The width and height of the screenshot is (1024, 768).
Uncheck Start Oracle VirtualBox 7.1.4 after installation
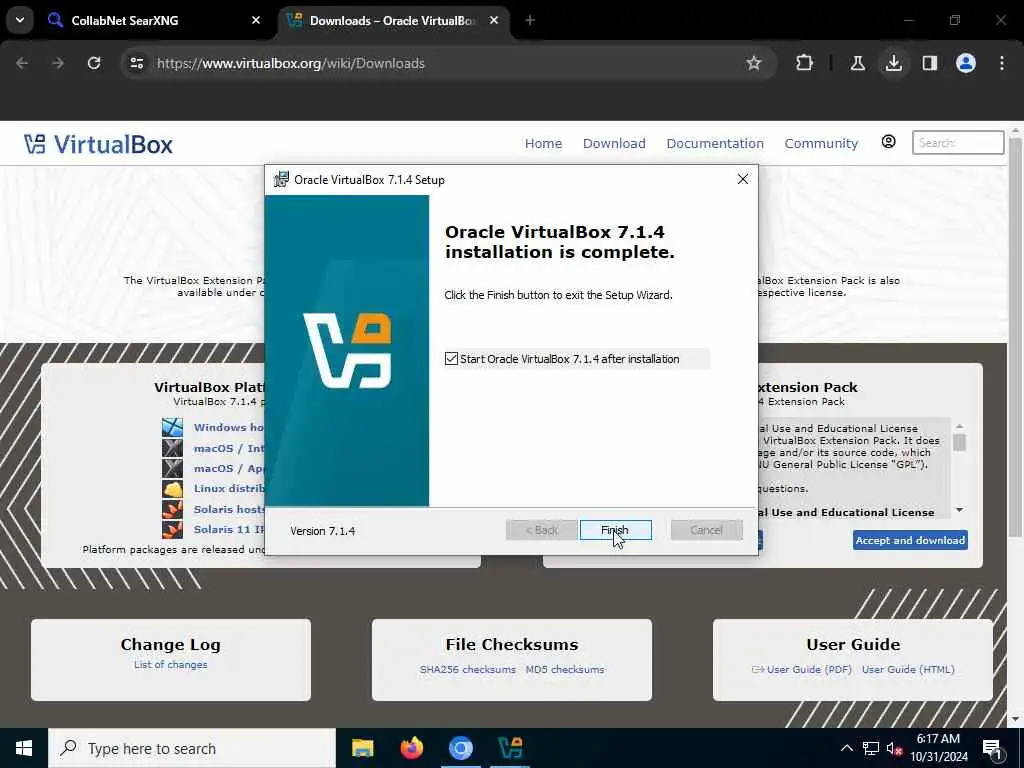coord(451,359)
